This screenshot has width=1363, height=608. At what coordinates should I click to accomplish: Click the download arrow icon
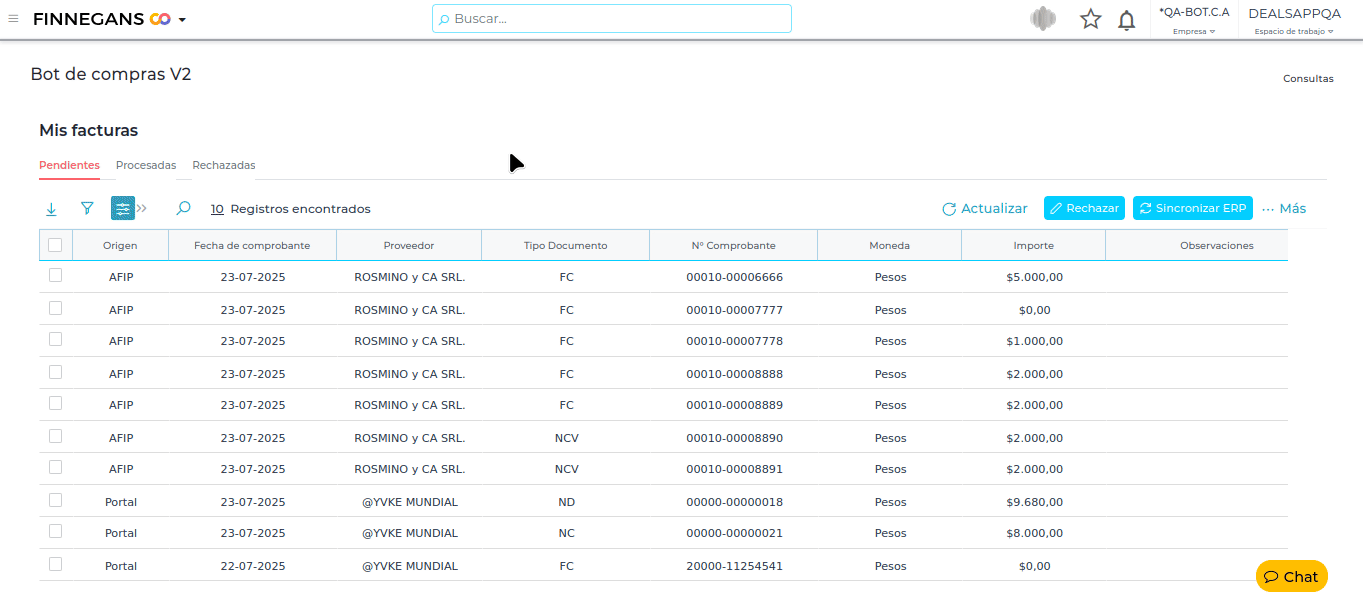51,209
